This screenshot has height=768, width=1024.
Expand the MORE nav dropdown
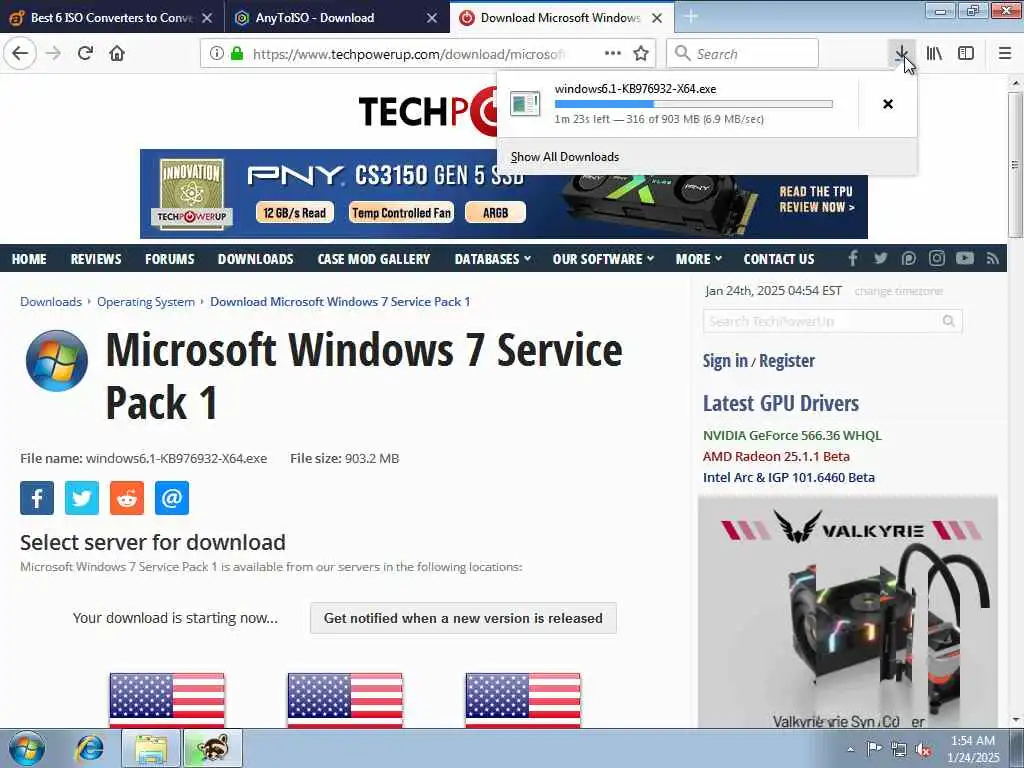[699, 259]
